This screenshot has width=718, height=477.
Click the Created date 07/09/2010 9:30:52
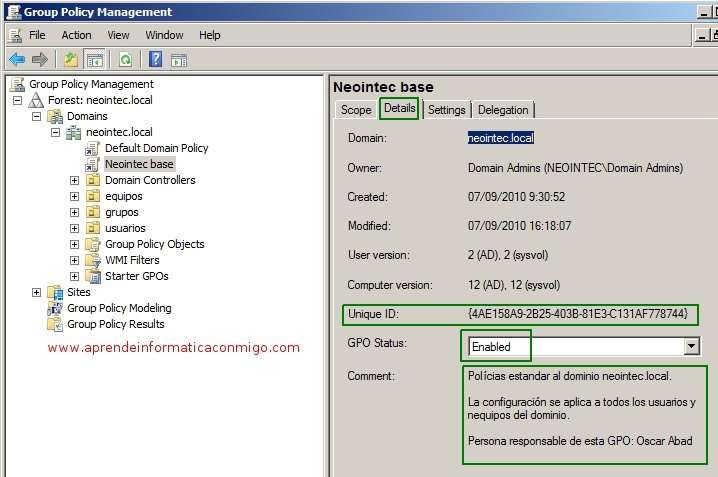click(x=516, y=197)
